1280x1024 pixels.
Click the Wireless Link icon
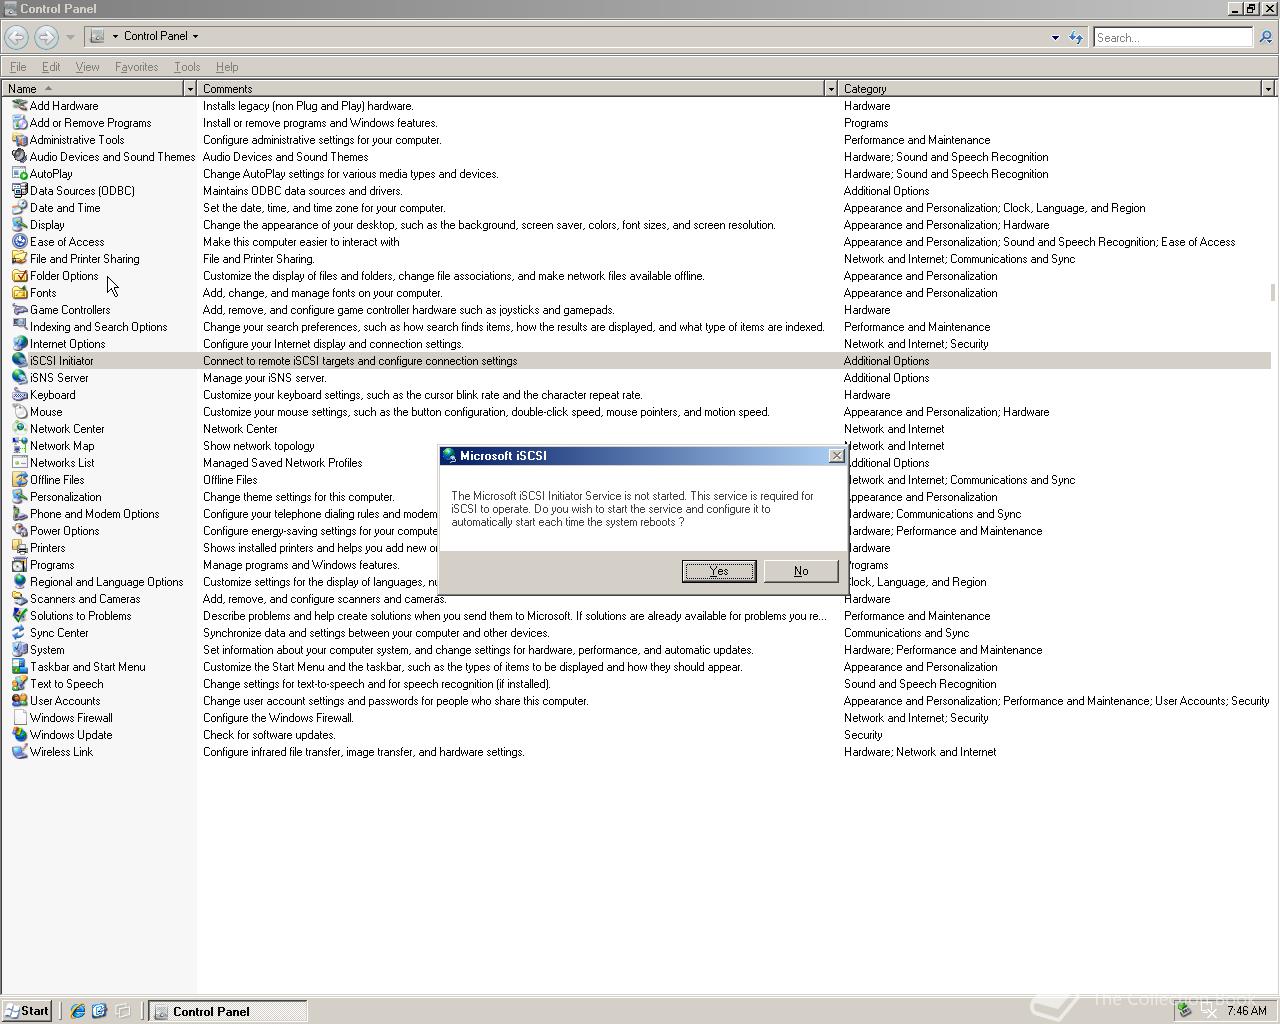coord(19,752)
